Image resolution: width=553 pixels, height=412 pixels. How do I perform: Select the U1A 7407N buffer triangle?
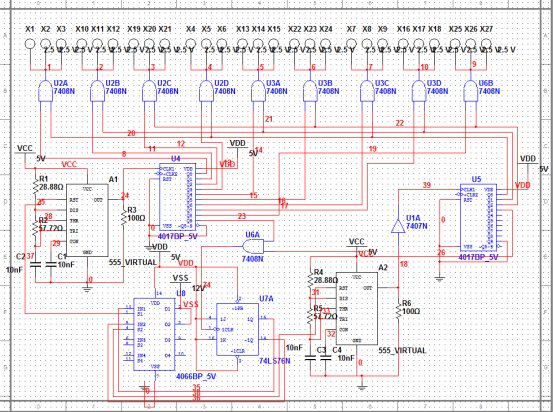(x=398, y=226)
